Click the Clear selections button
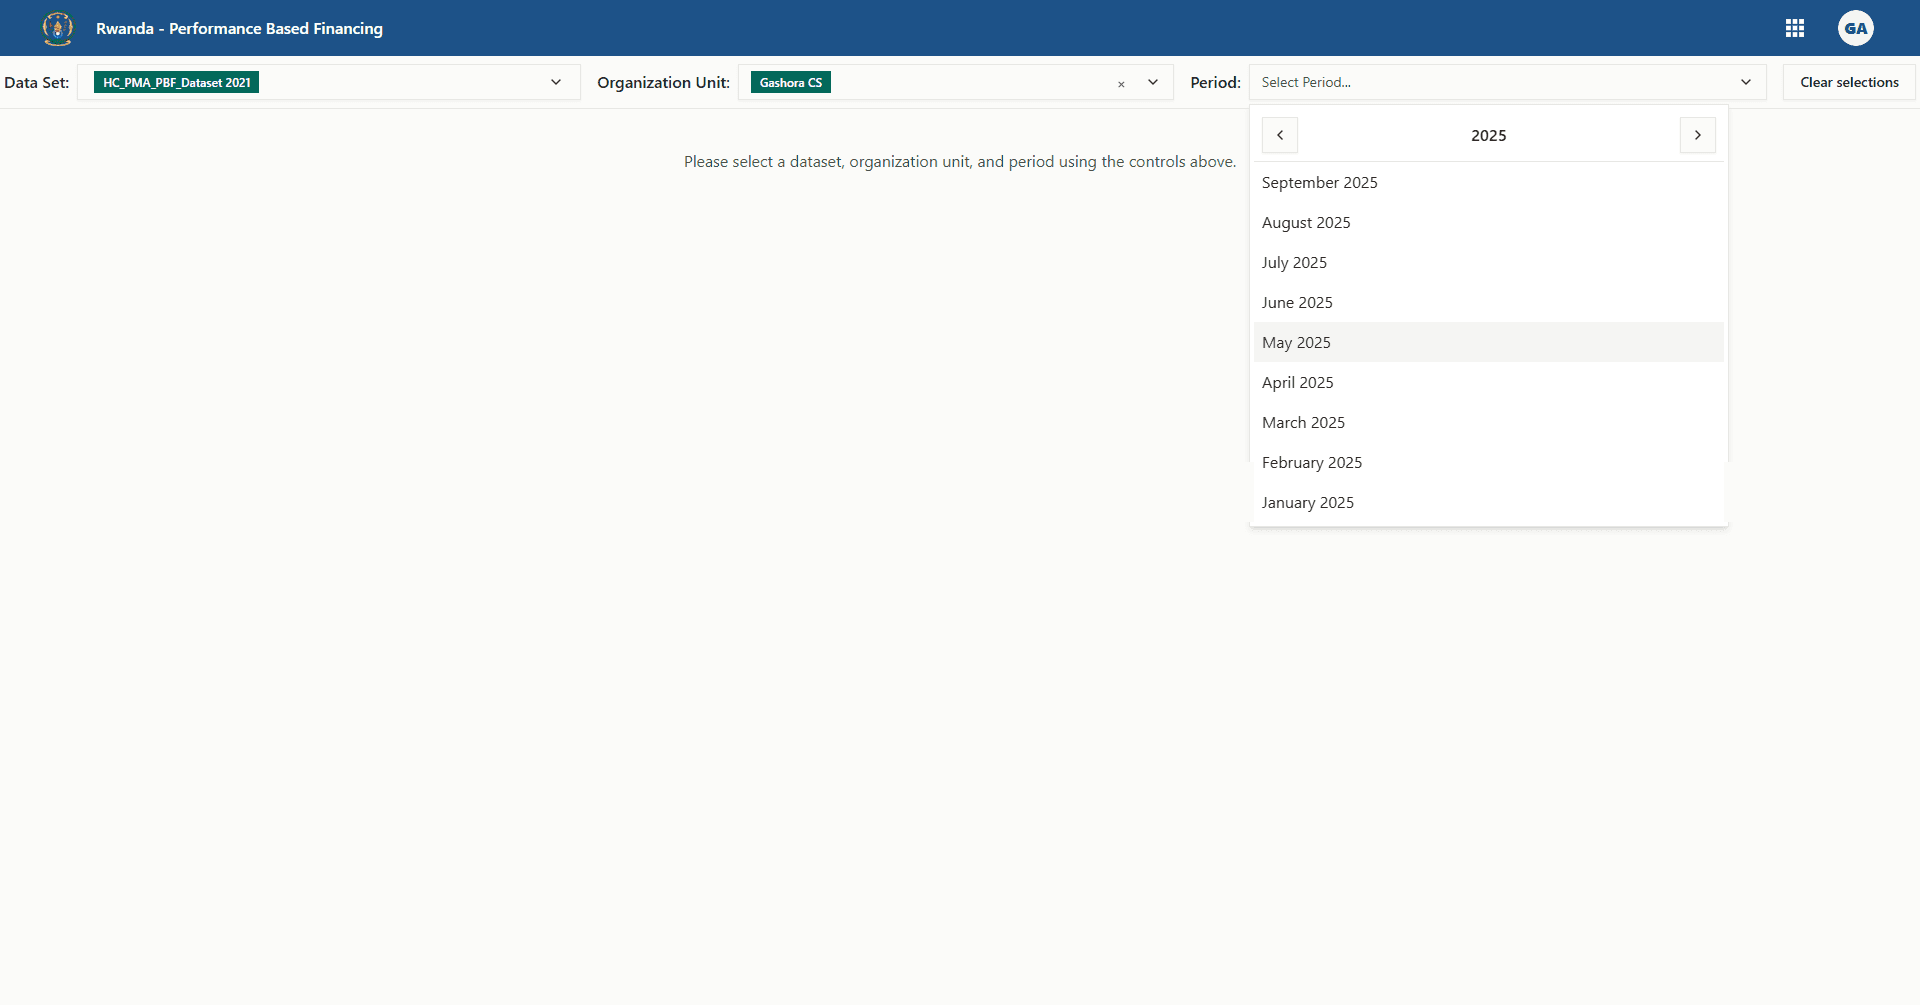1920x1005 pixels. (1848, 82)
